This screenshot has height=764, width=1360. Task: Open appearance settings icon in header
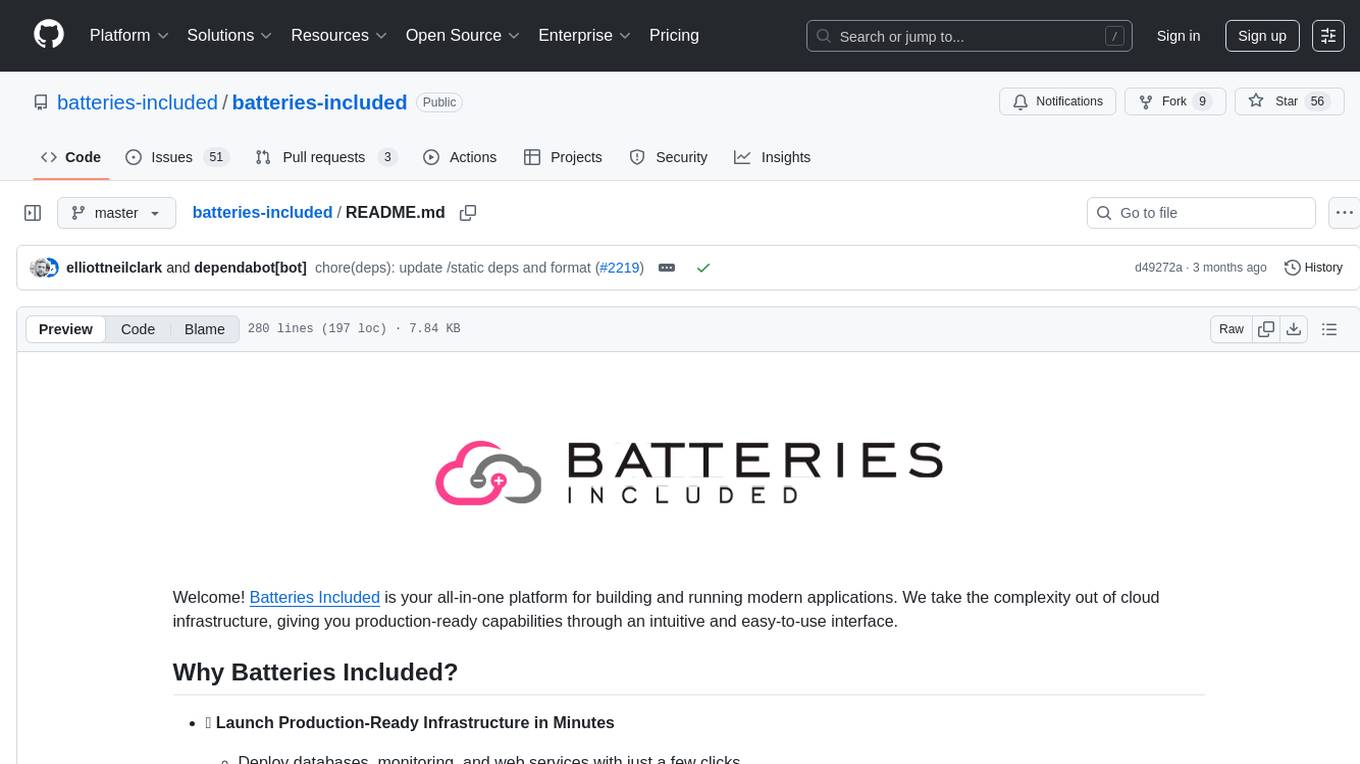[x=1328, y=36]
